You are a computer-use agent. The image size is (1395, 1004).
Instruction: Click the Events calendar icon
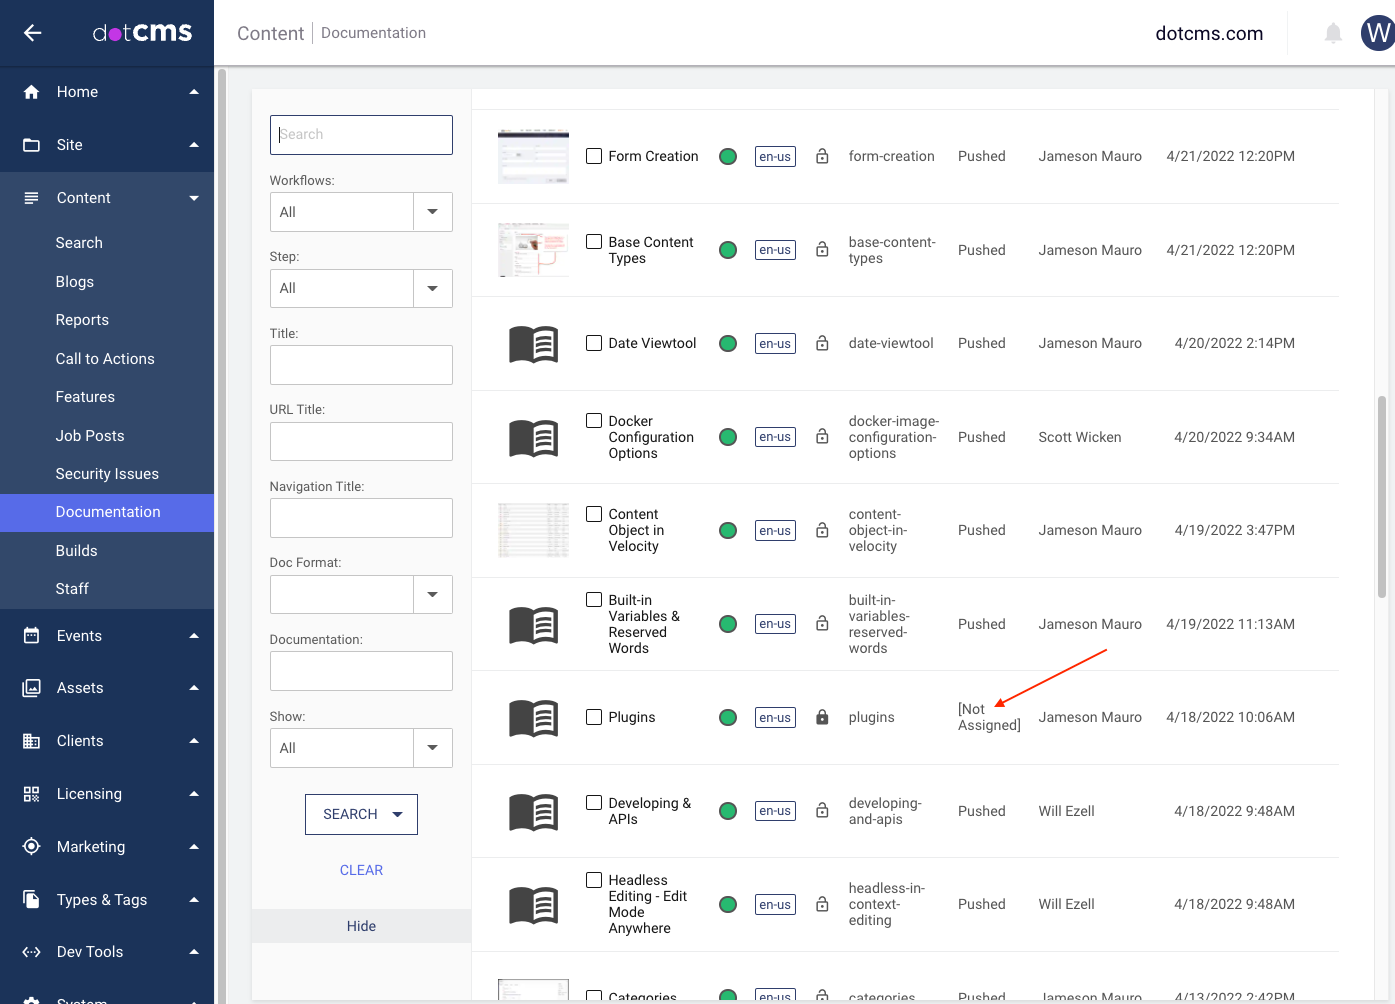click(x=31, y=635)
